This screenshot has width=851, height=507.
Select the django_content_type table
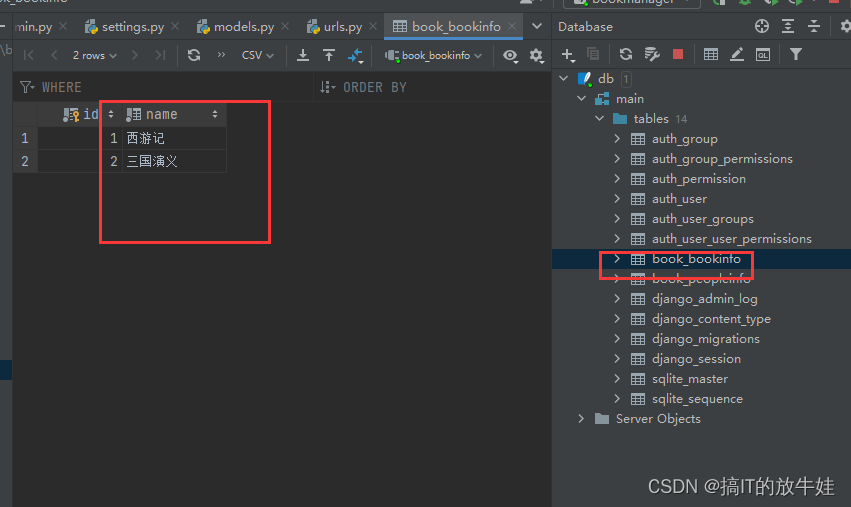pos(711,319)
